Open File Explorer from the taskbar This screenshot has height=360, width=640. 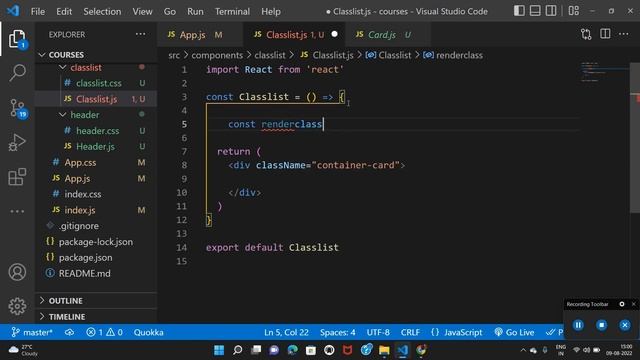[x=384, y=350]
